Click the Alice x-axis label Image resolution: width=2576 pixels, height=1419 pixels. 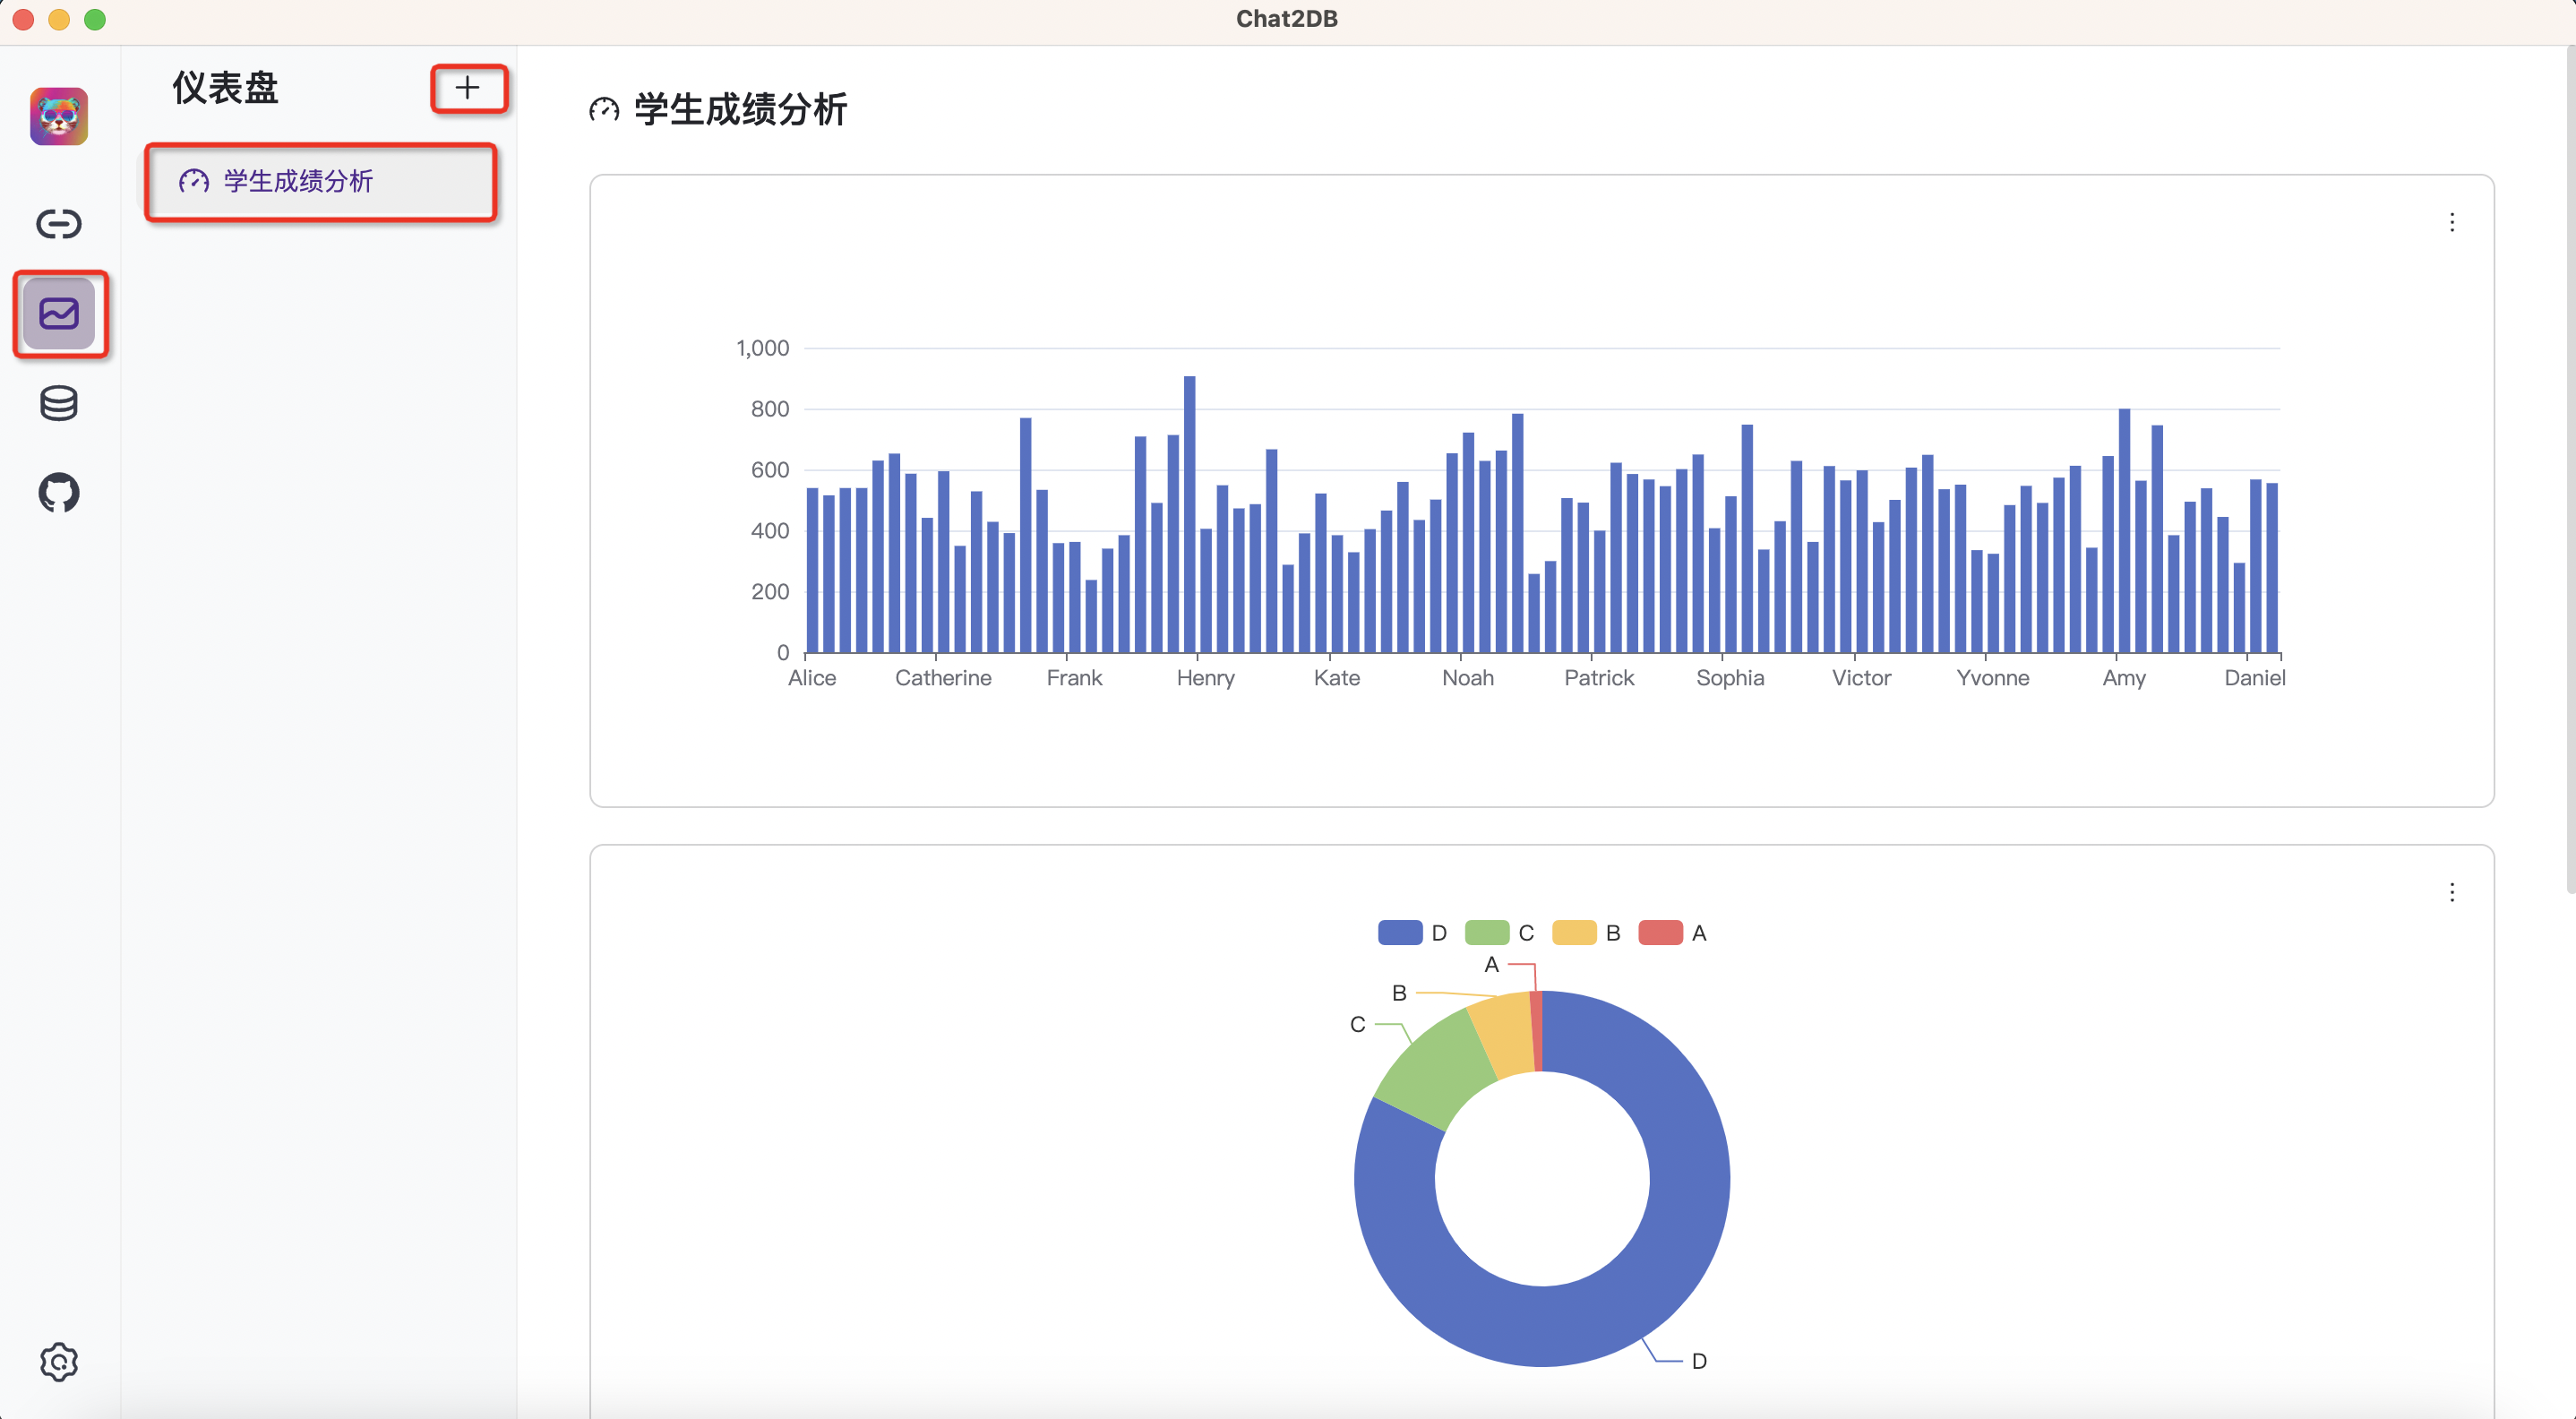click(x=812, y=678)
